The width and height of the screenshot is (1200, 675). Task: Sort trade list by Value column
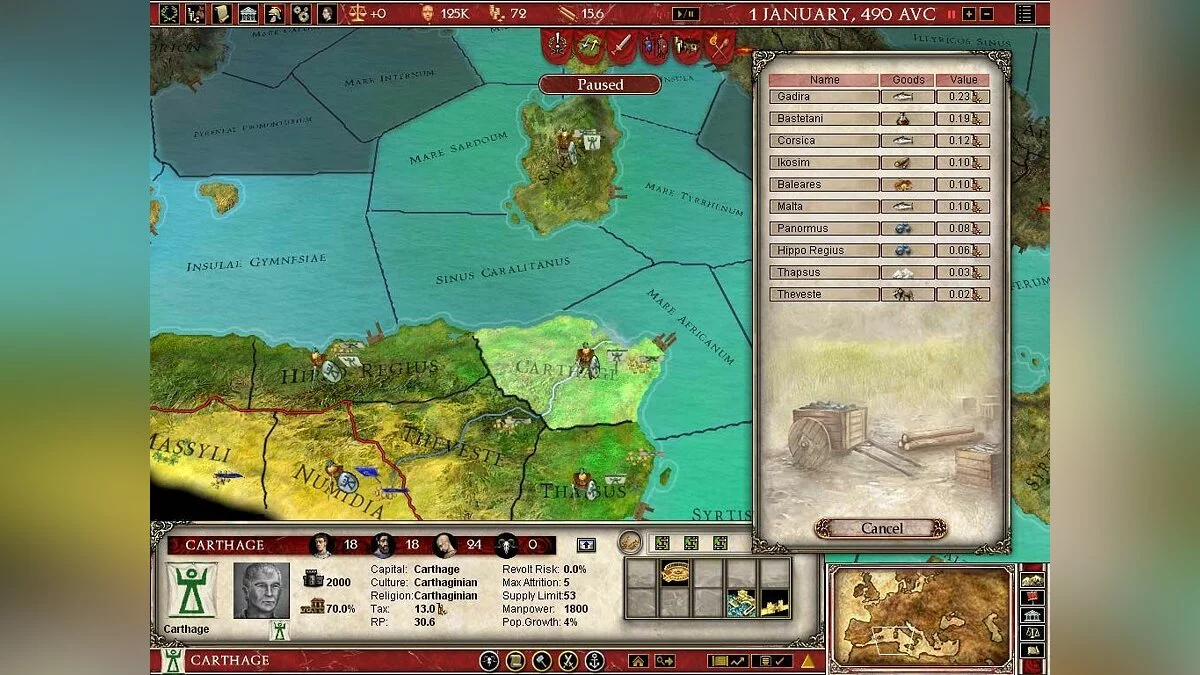coord(964,80)
